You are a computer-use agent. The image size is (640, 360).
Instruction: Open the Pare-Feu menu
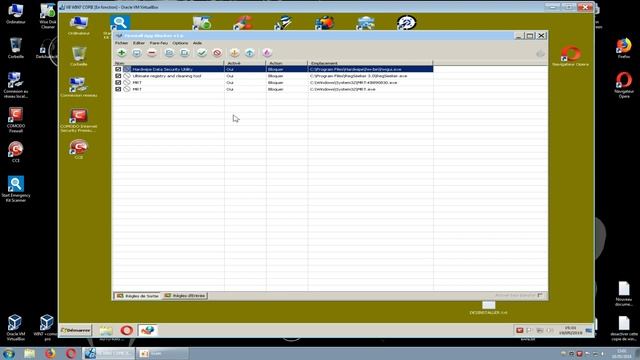(x=159, y=43)
